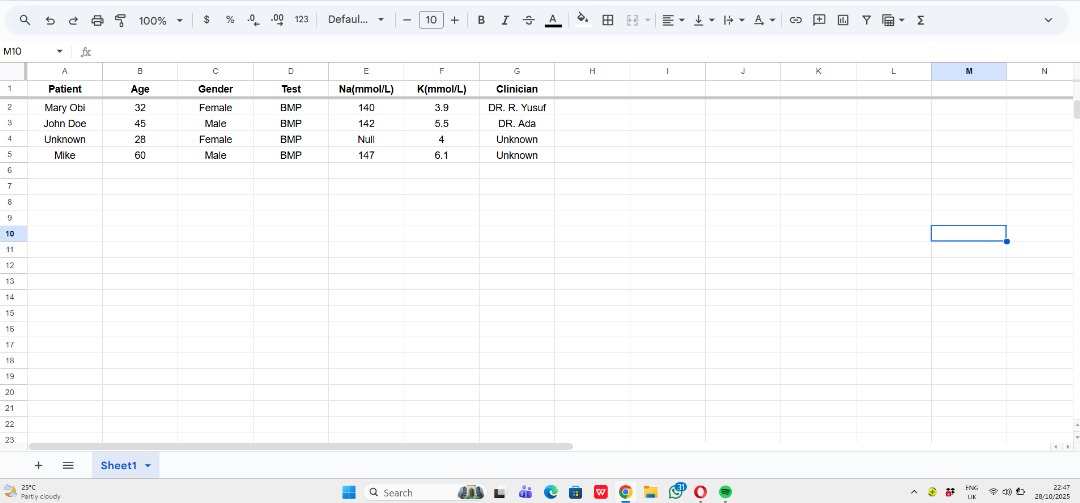Screen dimensions: 1080x503
Task: Open the Windows Start menu
Action: coord(349,492)
